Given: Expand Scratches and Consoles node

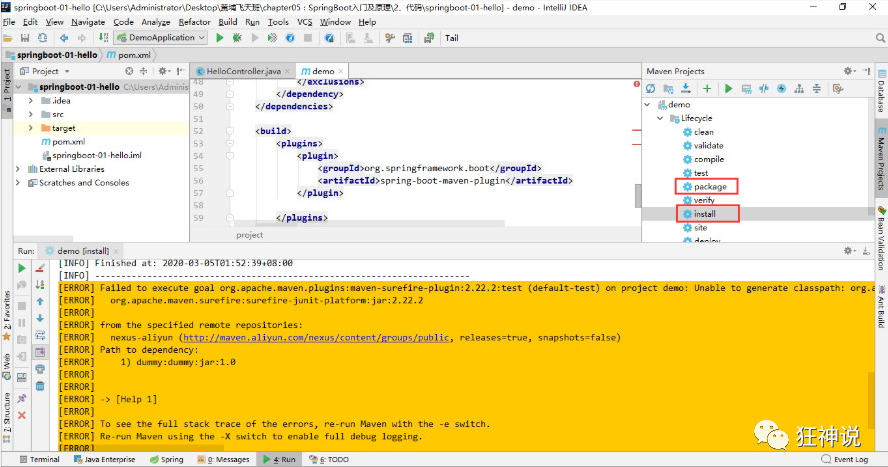Looking at the screenshot, I should (18, 183).
